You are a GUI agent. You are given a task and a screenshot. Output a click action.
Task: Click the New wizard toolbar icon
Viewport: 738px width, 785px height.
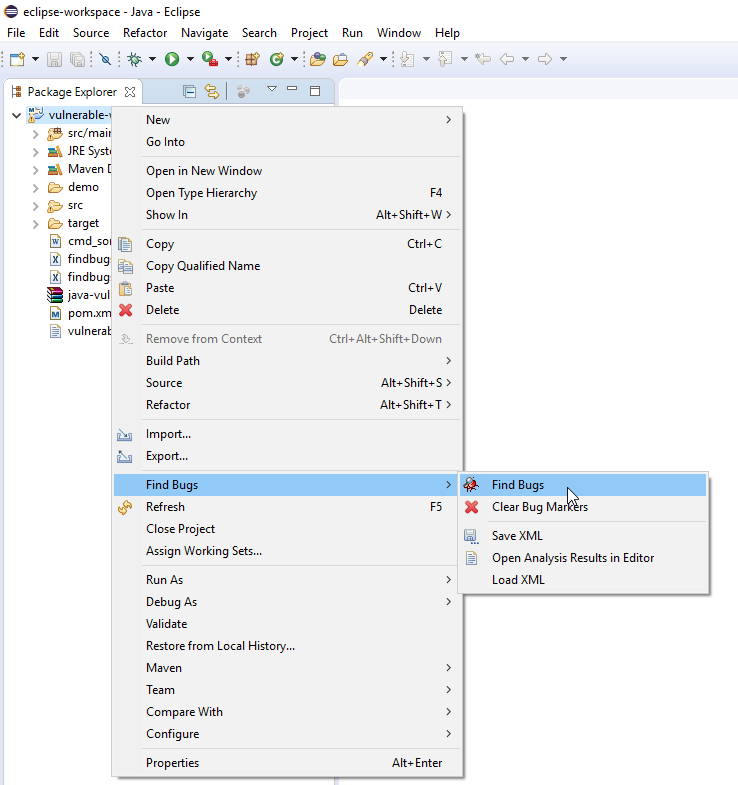click(18, 59)
